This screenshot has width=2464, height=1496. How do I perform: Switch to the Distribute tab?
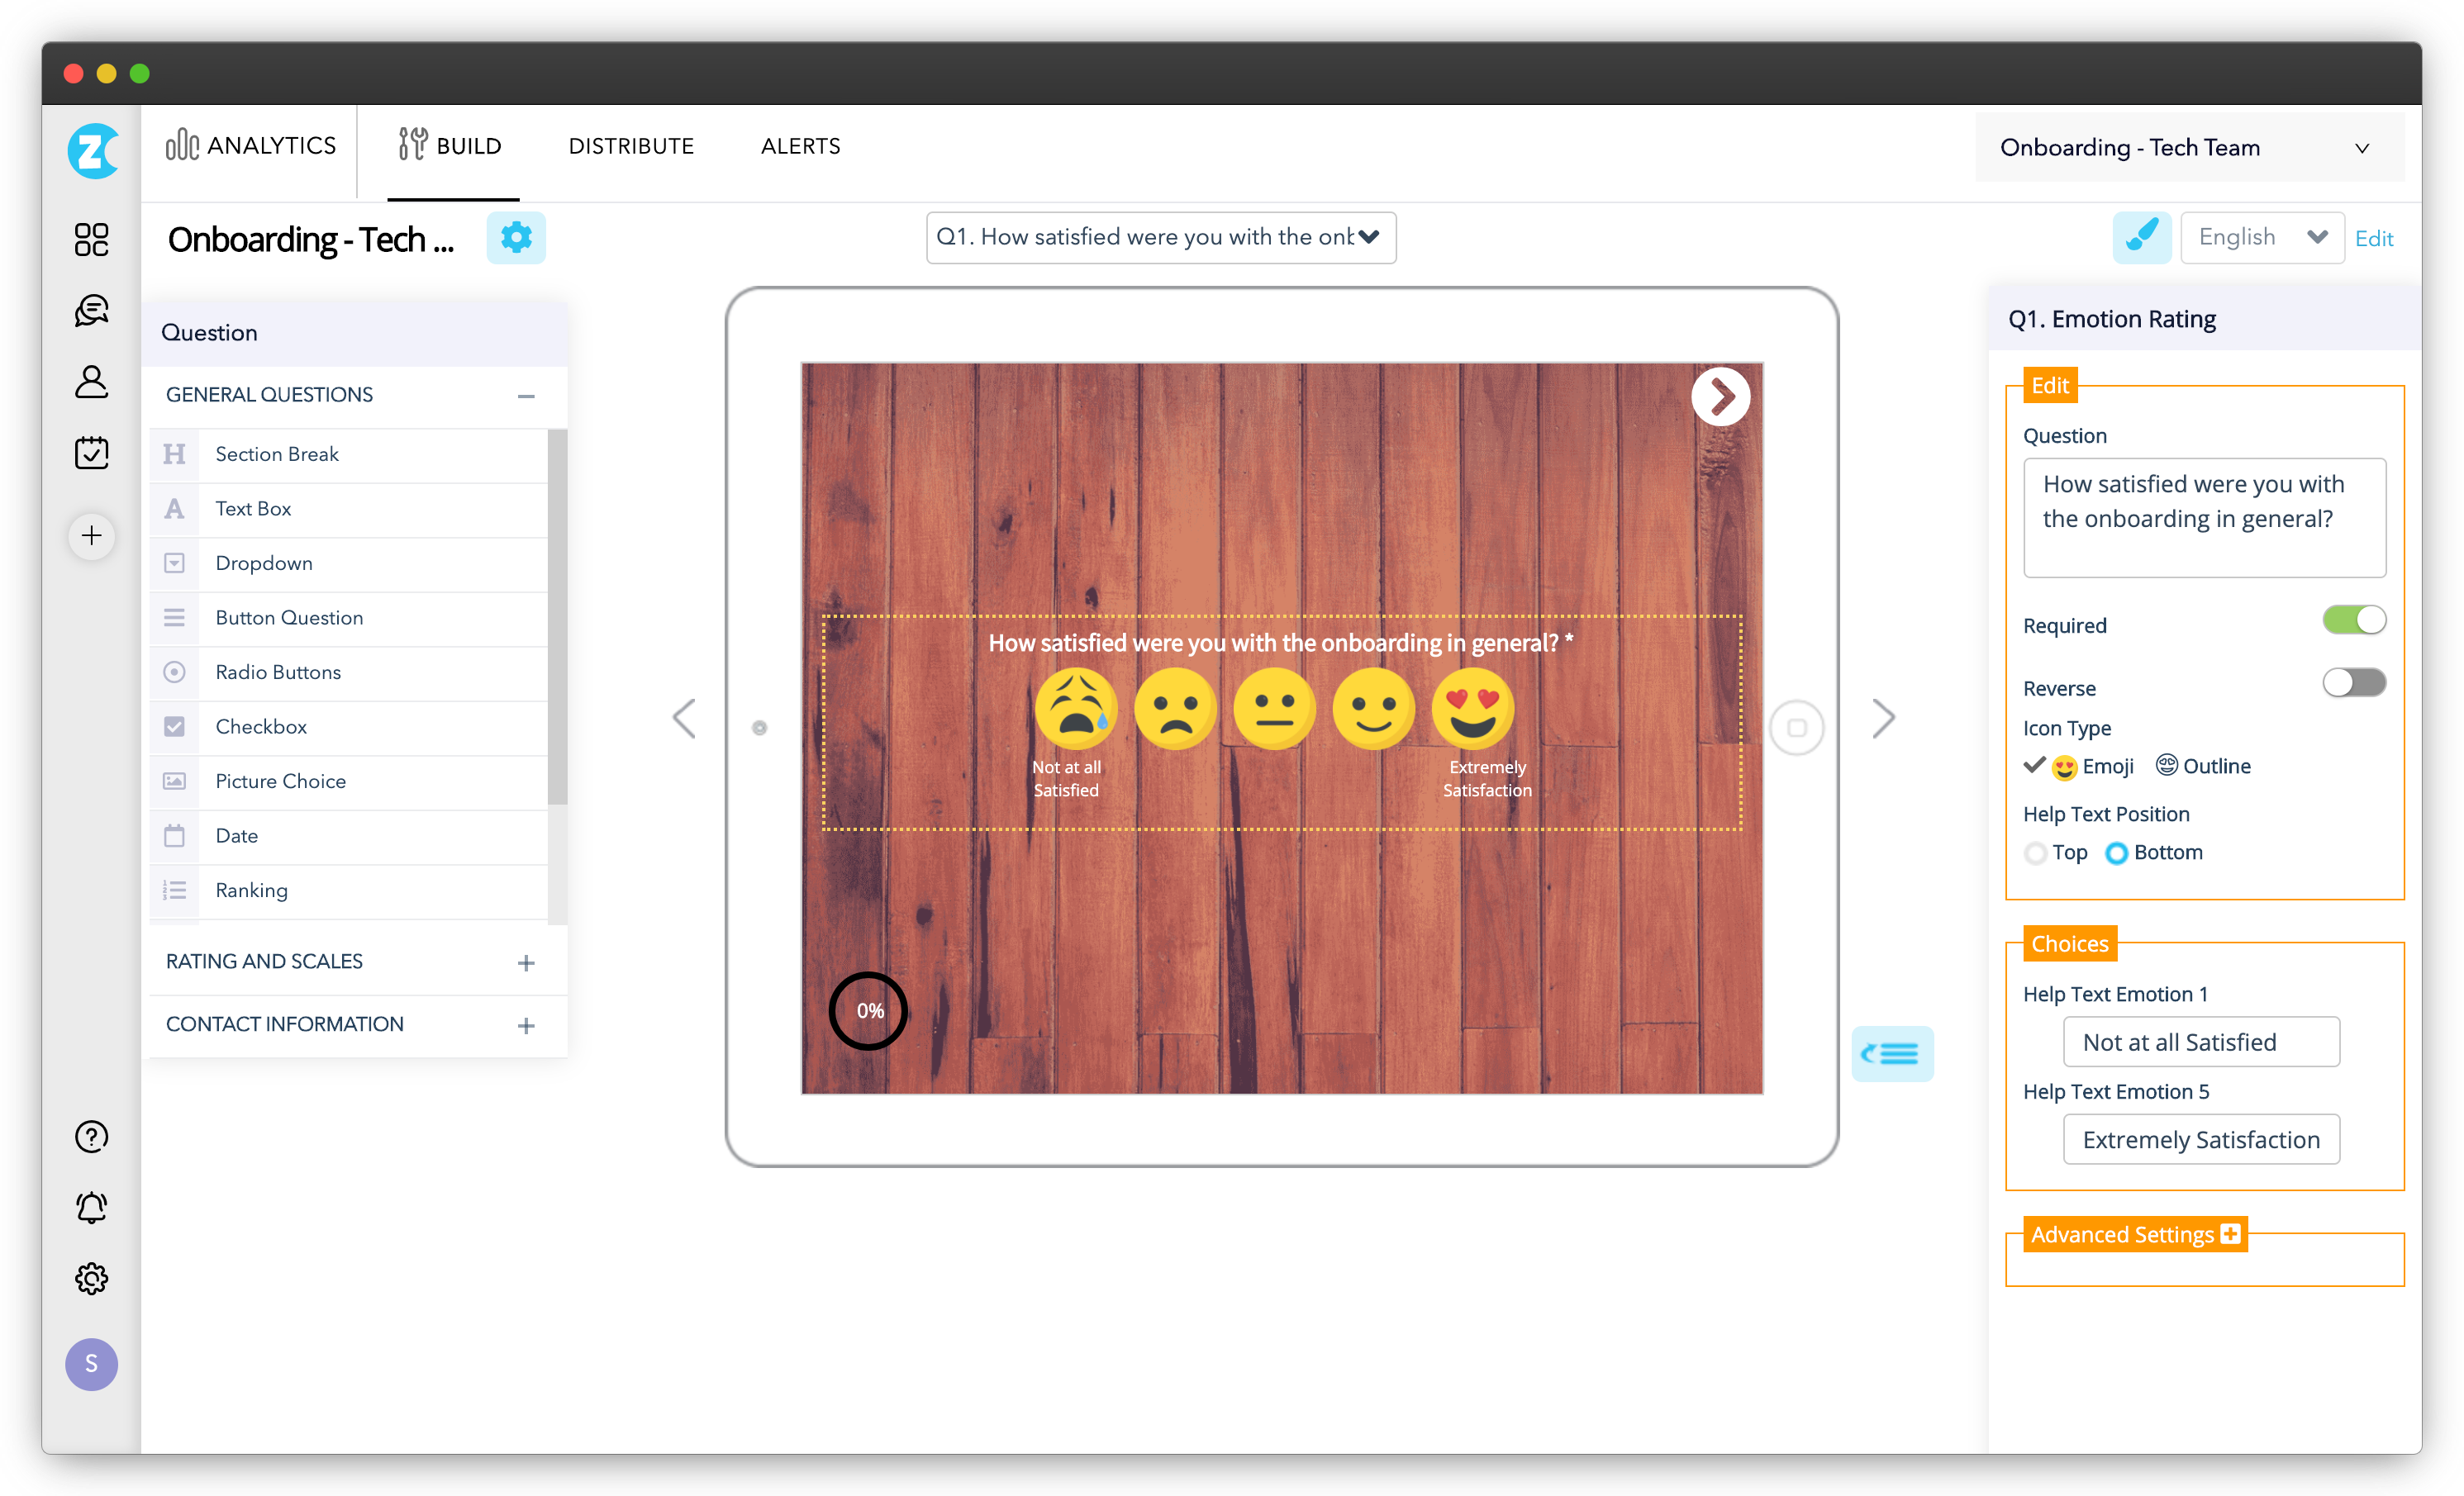tap(631, 146)
